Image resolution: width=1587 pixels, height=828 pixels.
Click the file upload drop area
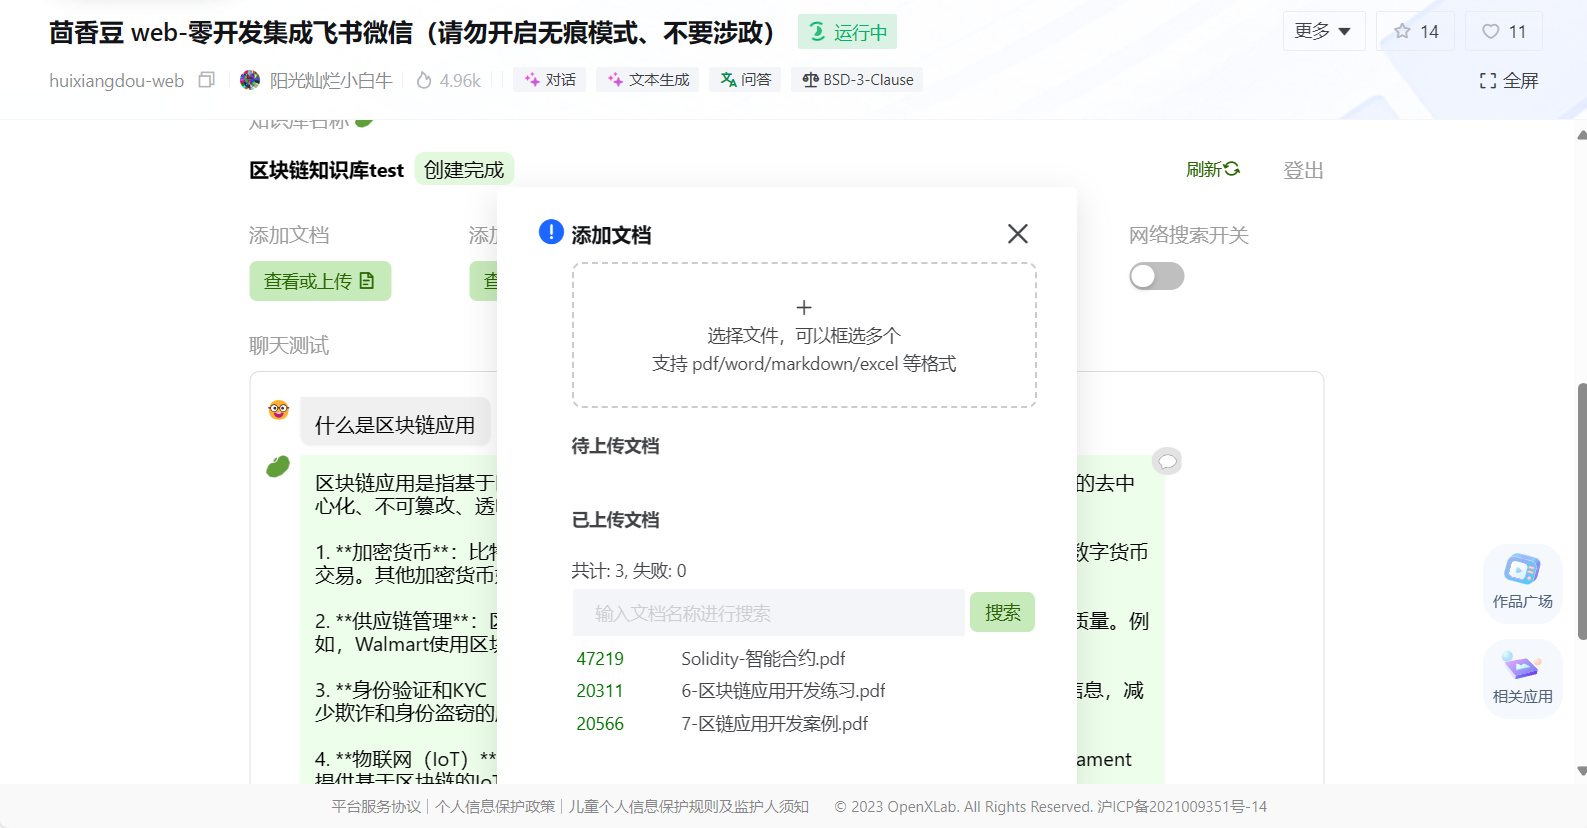[804, 335]
